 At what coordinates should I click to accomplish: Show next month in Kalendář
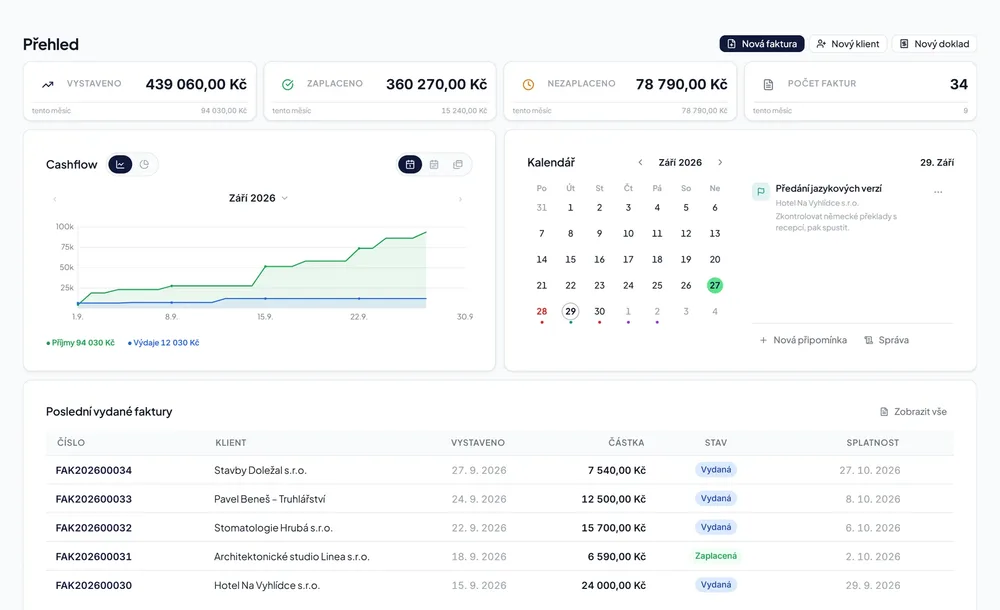pos(720,163)
